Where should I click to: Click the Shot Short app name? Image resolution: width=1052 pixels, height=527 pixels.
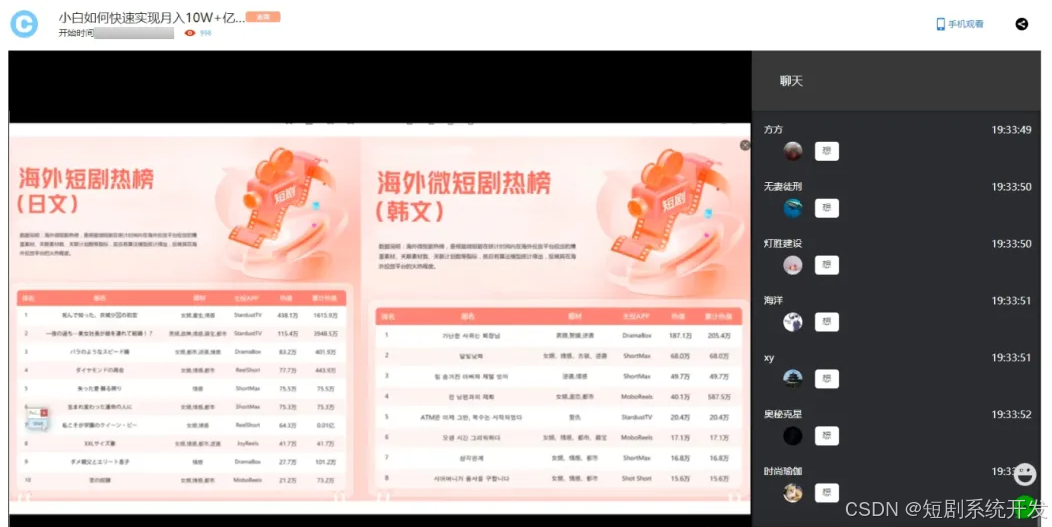click(x=636, y=479)
